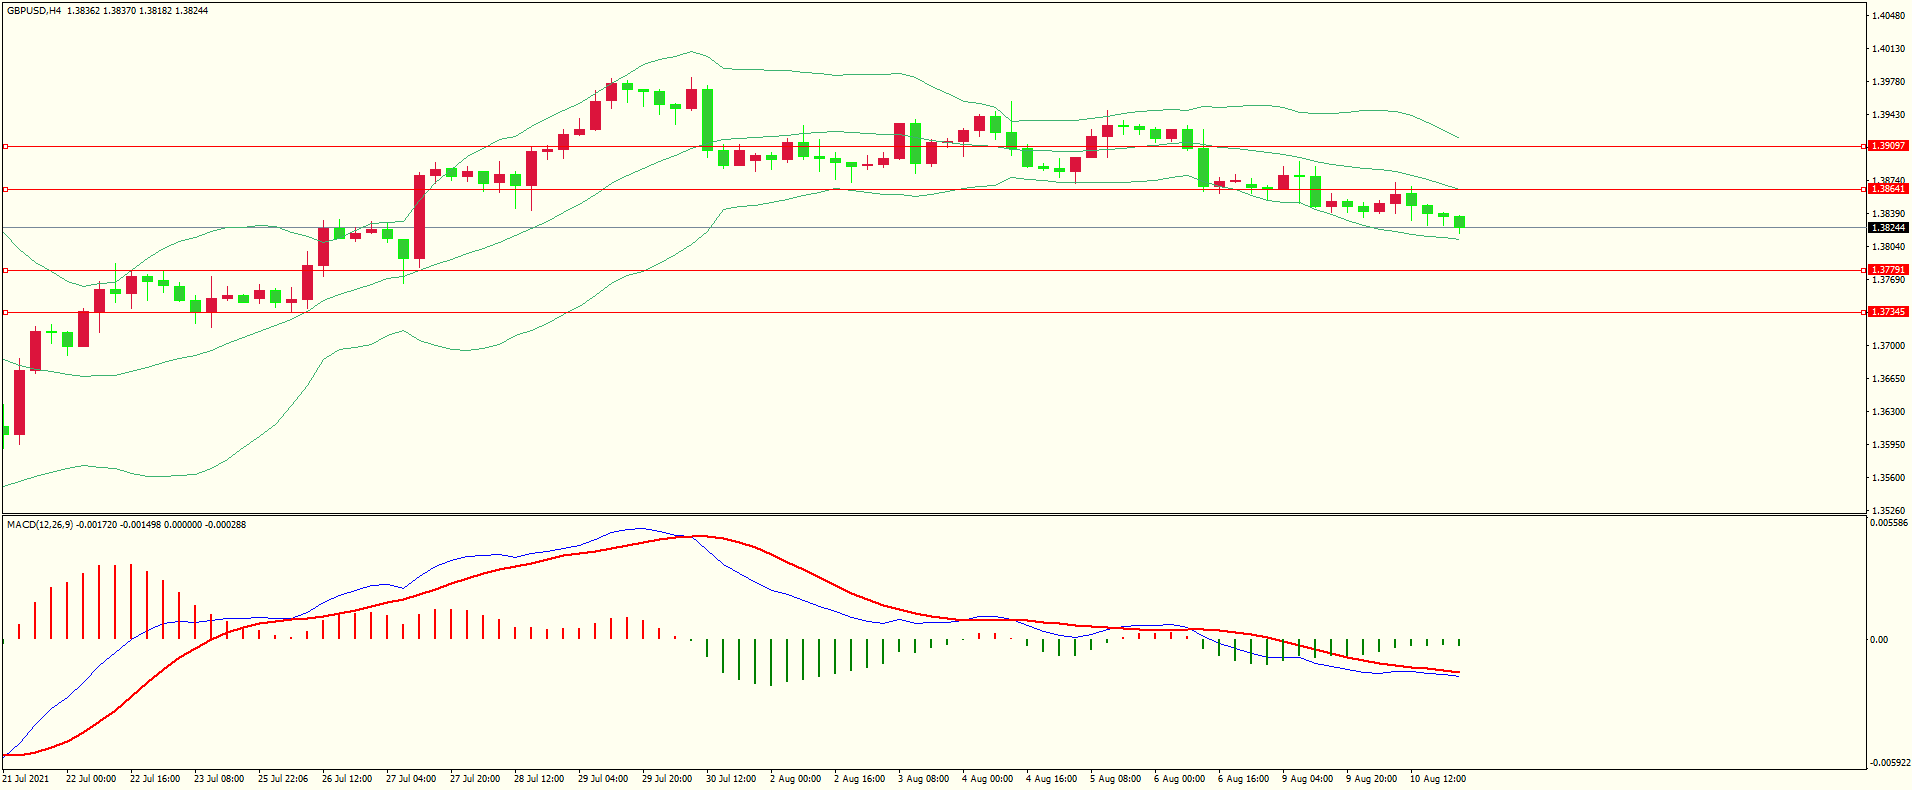Image resolution: width=1912 pixels, height=790 pixels.
Task: Select the left handle of the 1.37345 line
Action: (5, 312)
